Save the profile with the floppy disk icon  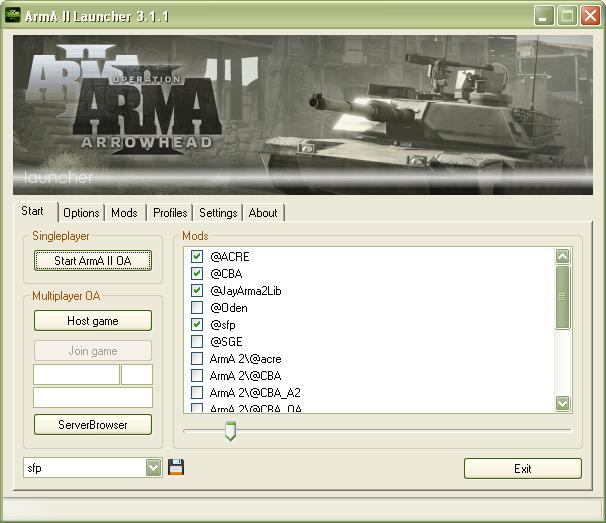[176, 467]
